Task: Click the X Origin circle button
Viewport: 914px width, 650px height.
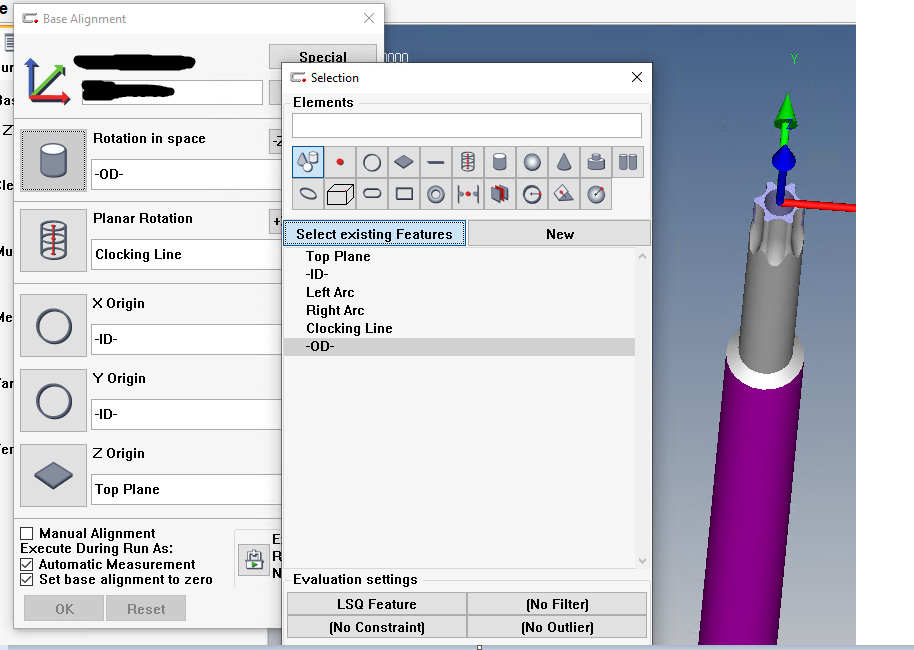Action: pos(54,325)
